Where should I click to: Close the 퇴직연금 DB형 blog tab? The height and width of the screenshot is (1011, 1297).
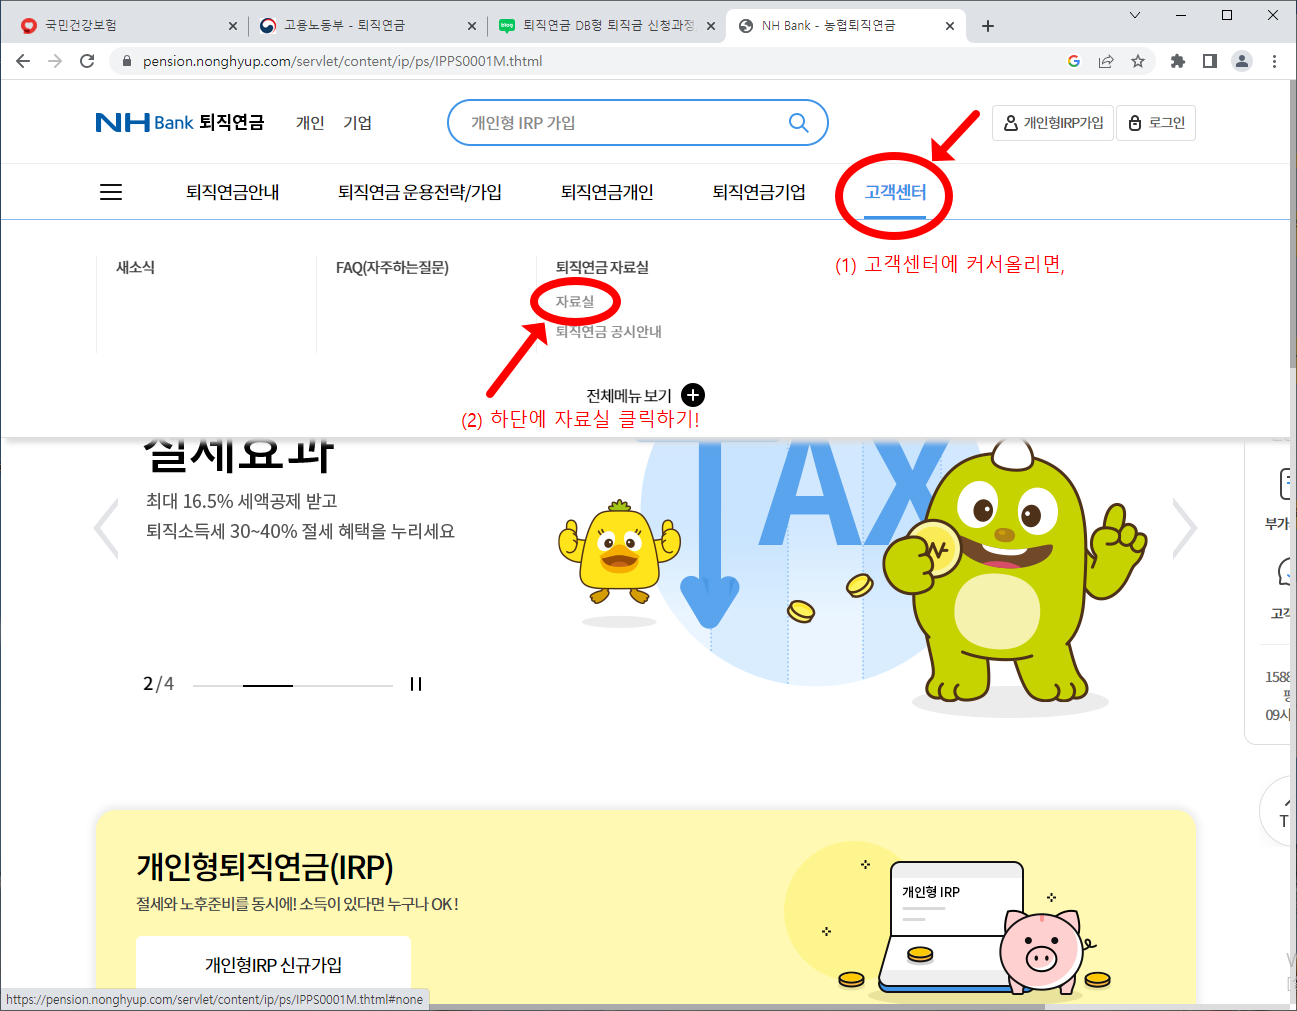click(x=711, y=26)
